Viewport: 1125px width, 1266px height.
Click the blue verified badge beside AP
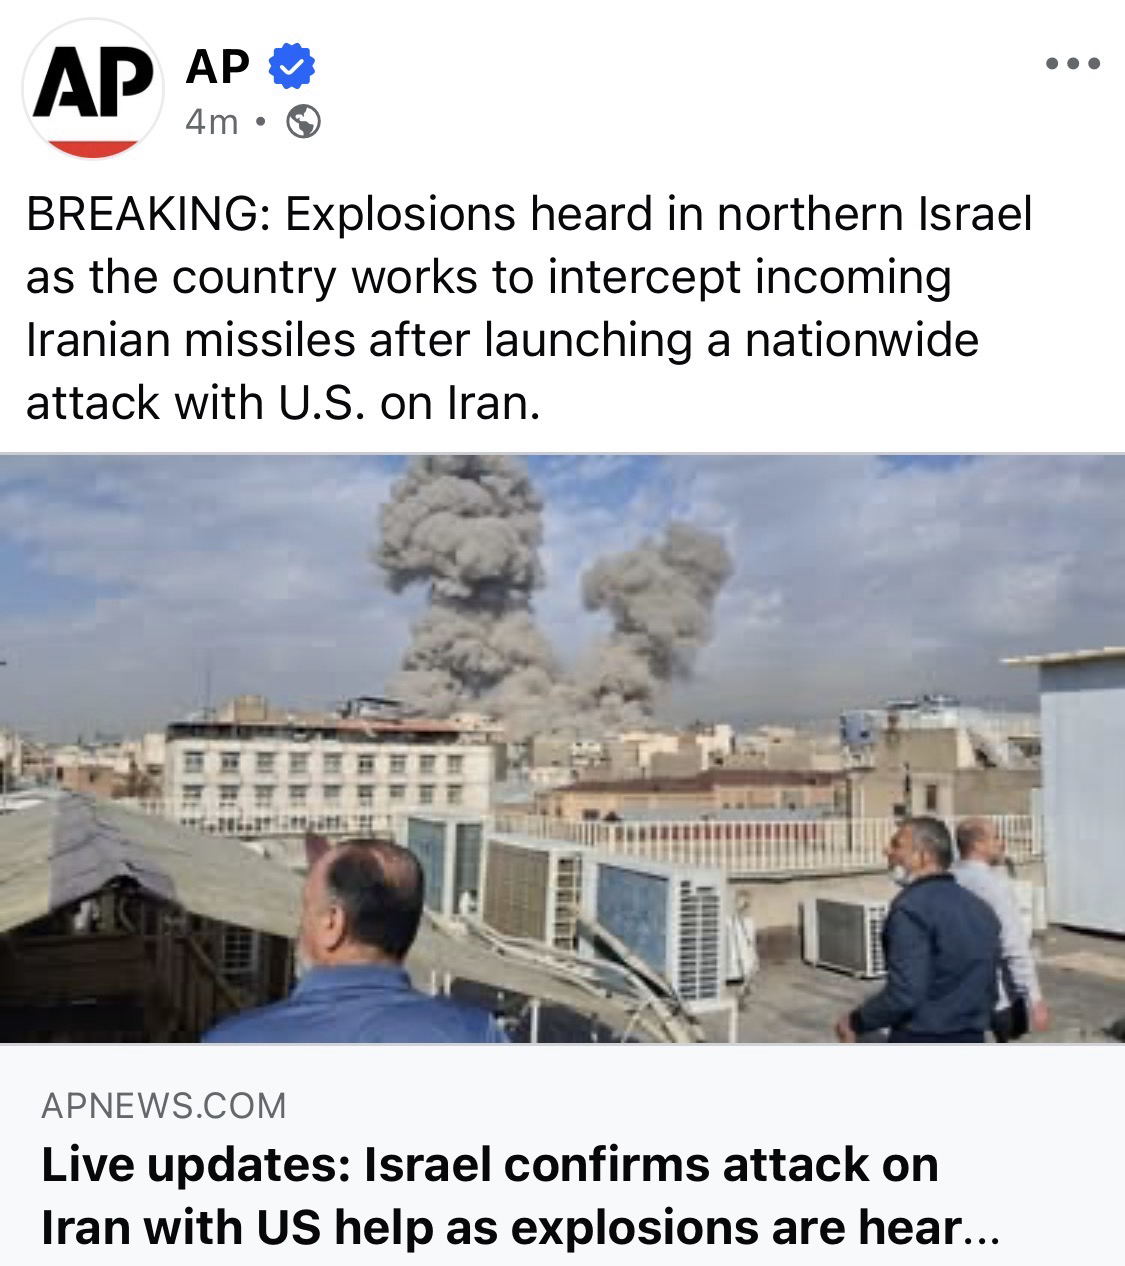click(292, 66)
